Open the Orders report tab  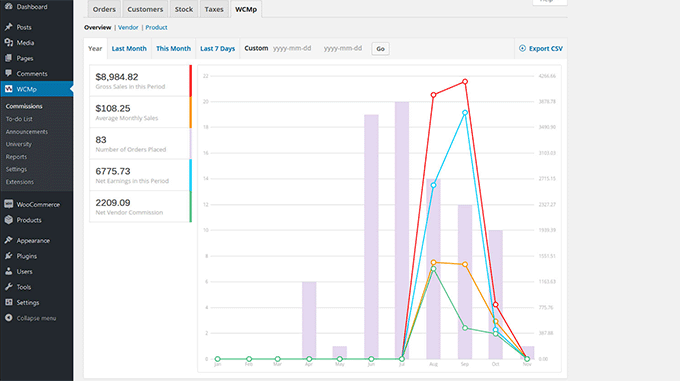coord(104,9)
